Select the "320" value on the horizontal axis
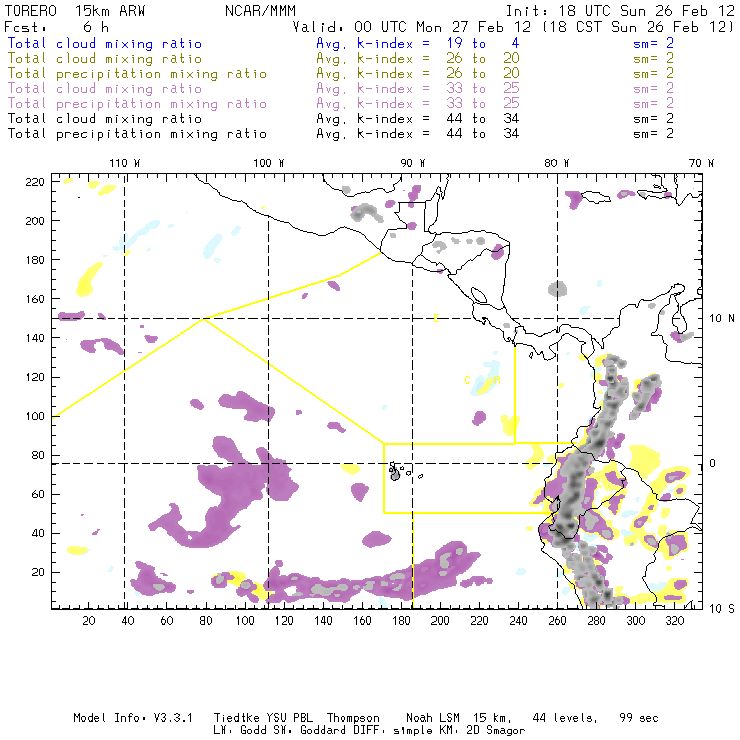 [x=674, y=621]
